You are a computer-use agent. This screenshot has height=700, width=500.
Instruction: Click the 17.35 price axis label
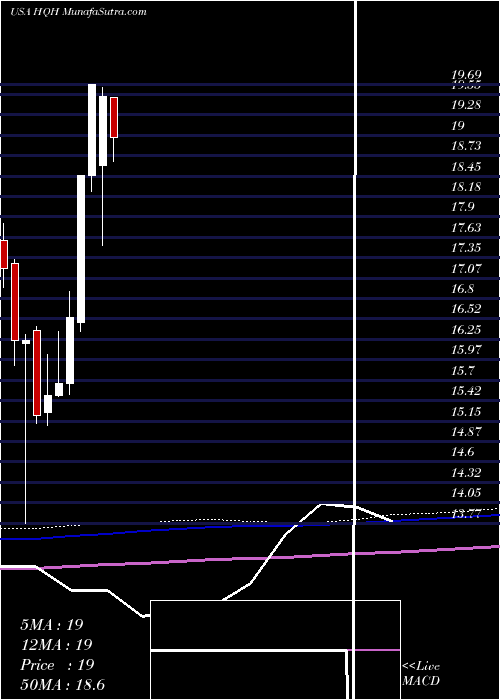[466, 248]
